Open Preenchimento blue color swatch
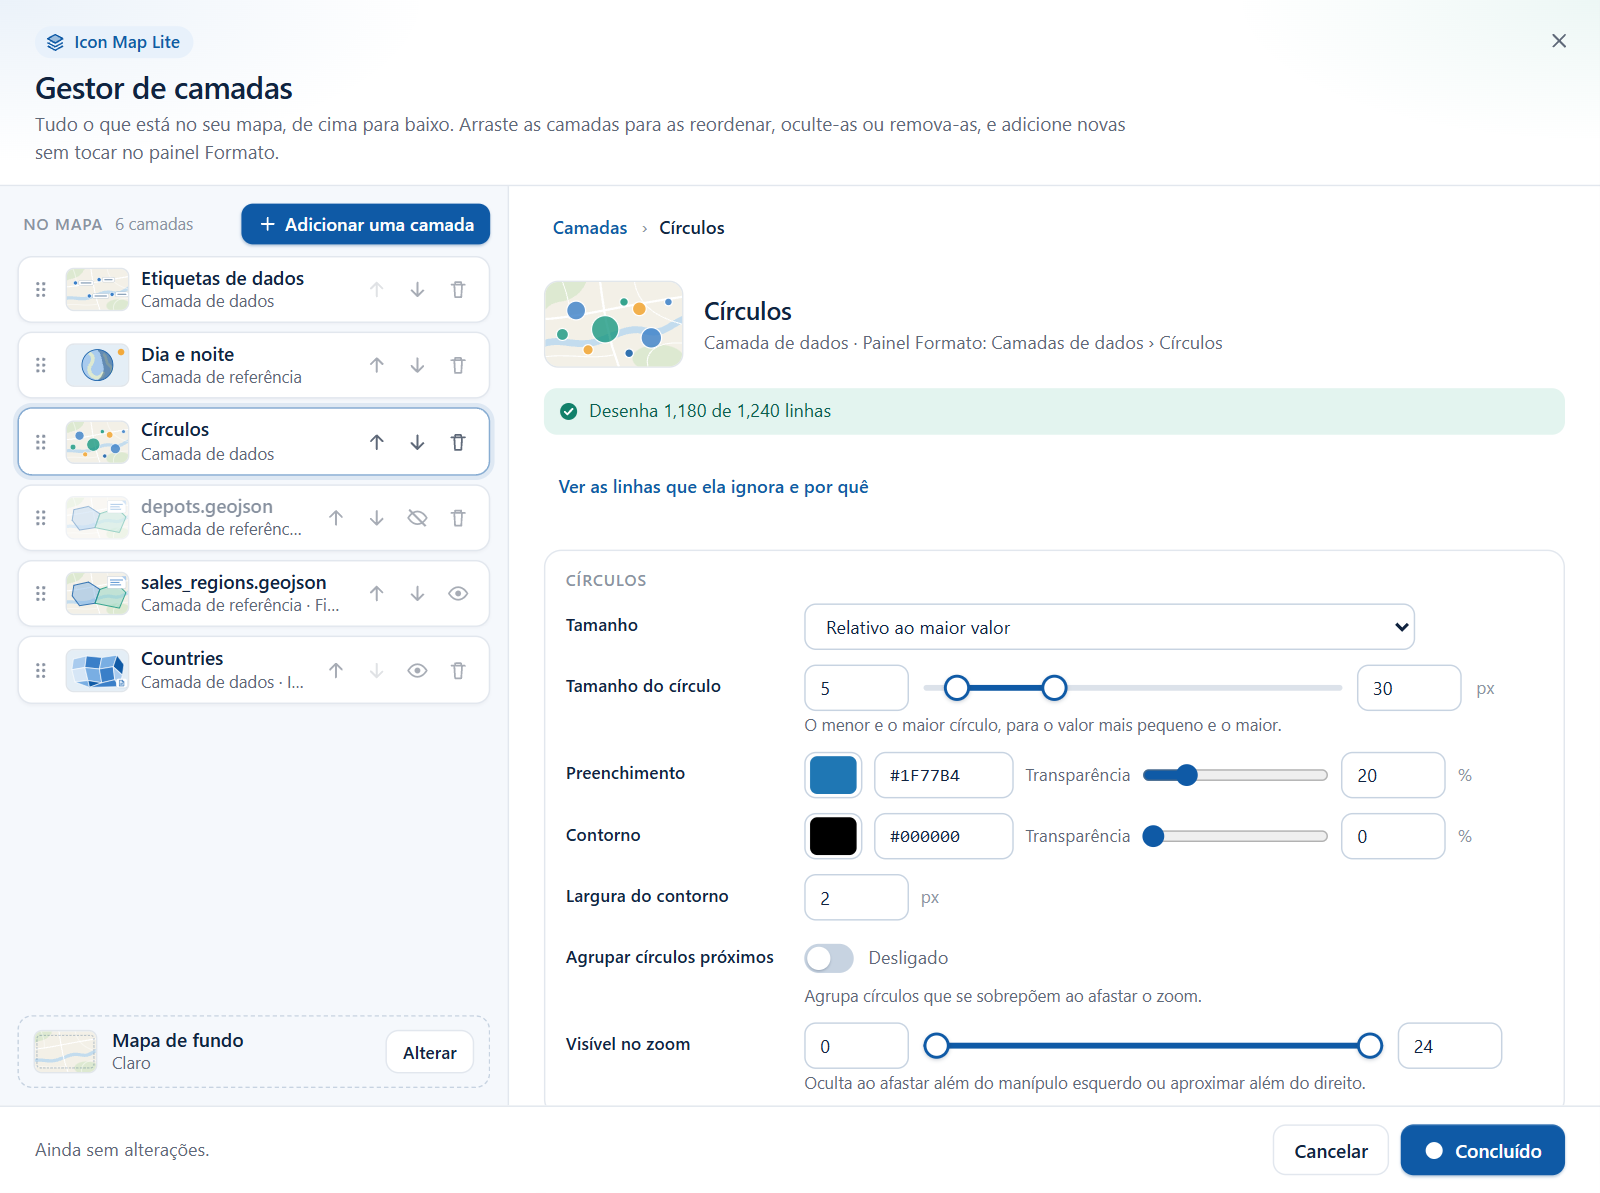Screen dimensions: 1600x1193 [833, 775]
